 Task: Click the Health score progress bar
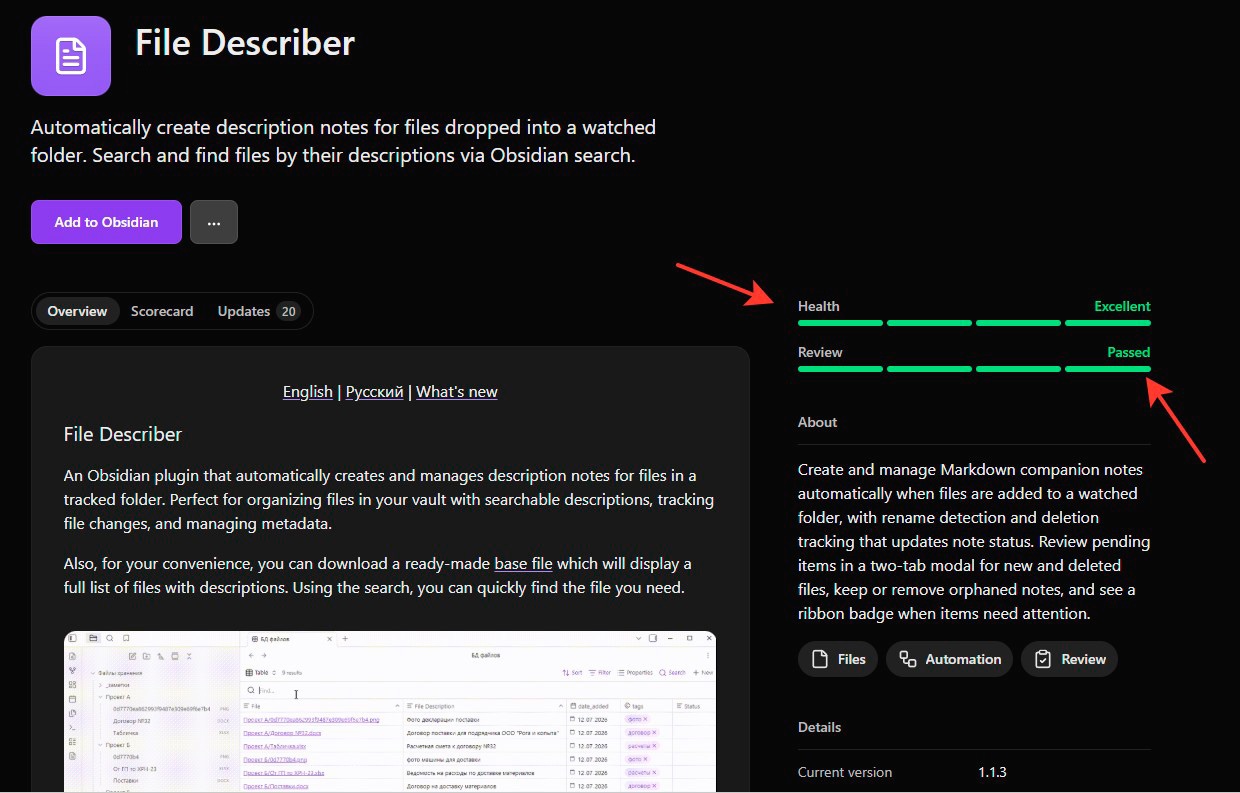tap(974, 323)
